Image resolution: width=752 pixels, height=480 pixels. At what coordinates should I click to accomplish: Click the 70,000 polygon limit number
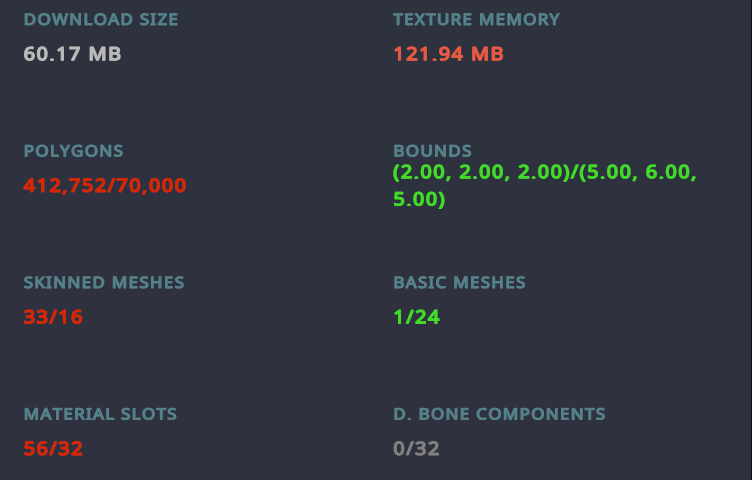151,186
